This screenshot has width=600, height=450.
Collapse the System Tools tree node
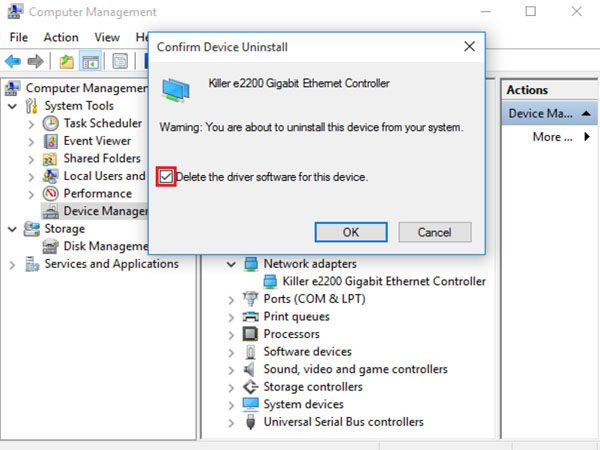[12, 106]
